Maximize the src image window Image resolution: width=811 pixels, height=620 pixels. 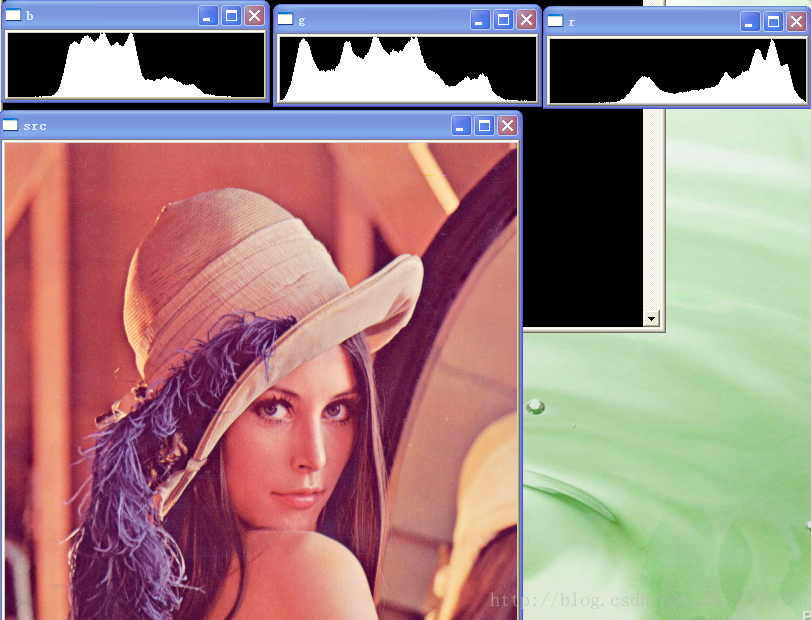coord(484,126)
